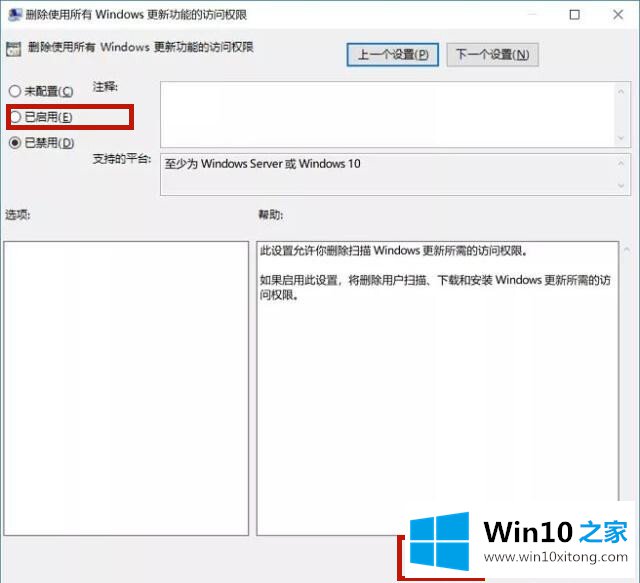Click help text '此设置允许你删除扫描 Windows 更新所需的访问权限。'

[394, 250]
